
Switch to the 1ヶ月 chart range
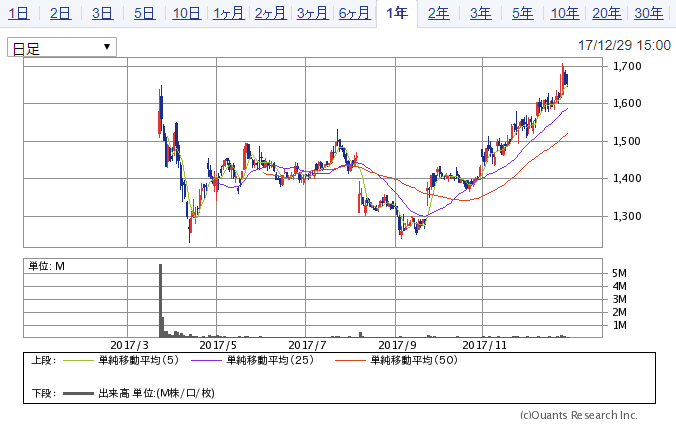click(228, 13)
